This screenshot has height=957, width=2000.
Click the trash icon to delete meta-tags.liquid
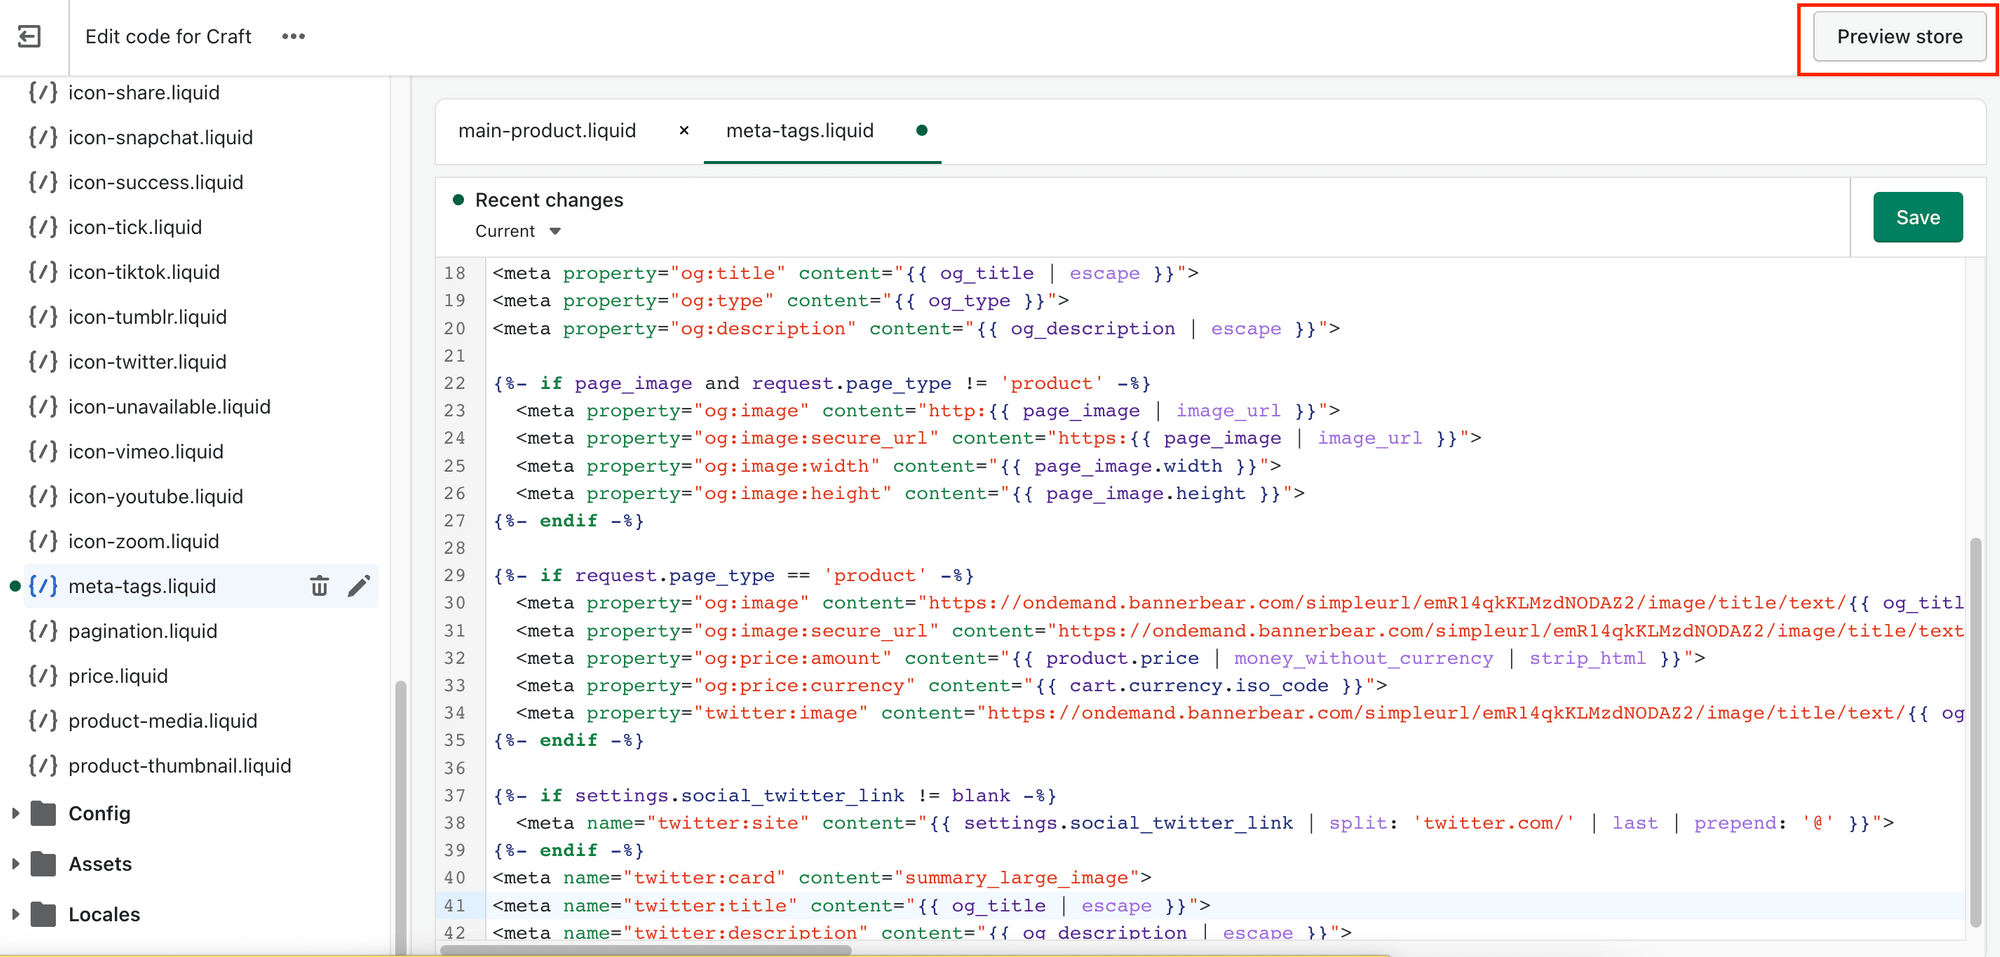pos(319,586)
